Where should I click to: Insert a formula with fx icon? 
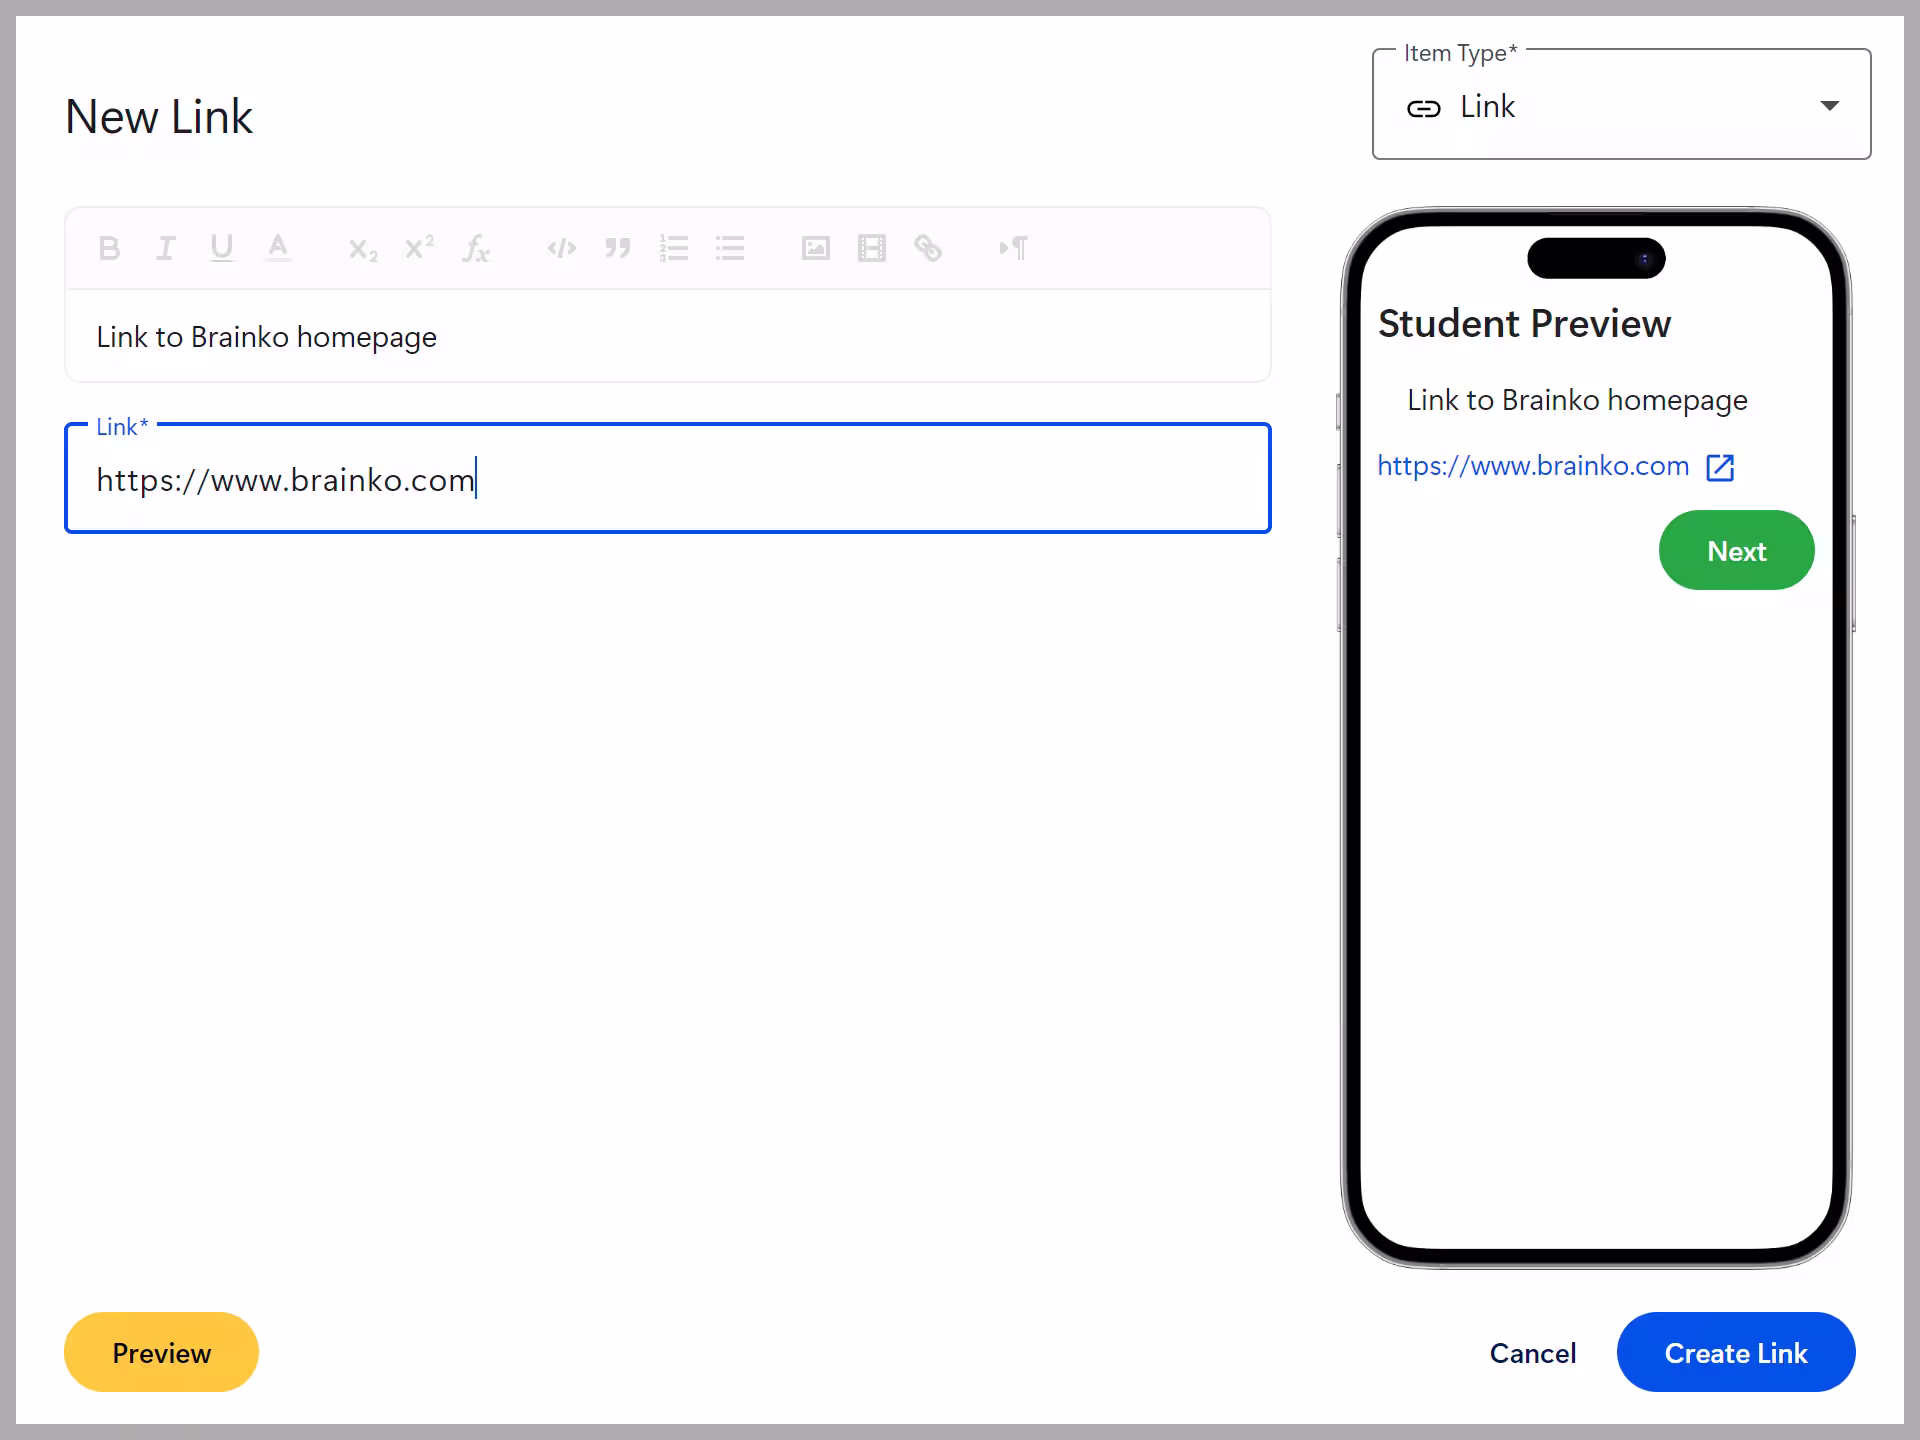475,248
